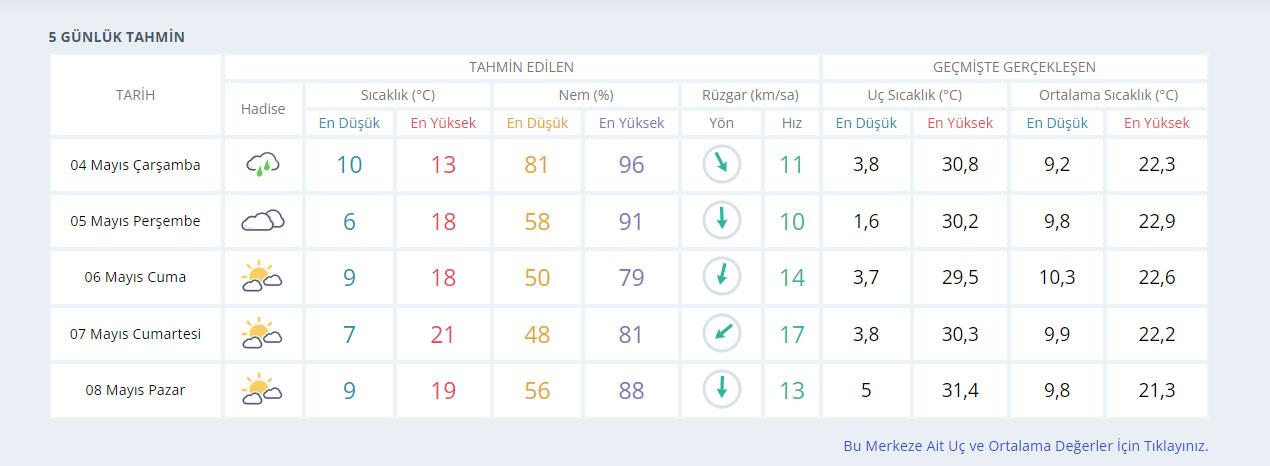Image resolution: width=1270 pixels, height=466 pixels.
Task: Click the 'Nem (%)' header cell
Action: coord(585,95)
